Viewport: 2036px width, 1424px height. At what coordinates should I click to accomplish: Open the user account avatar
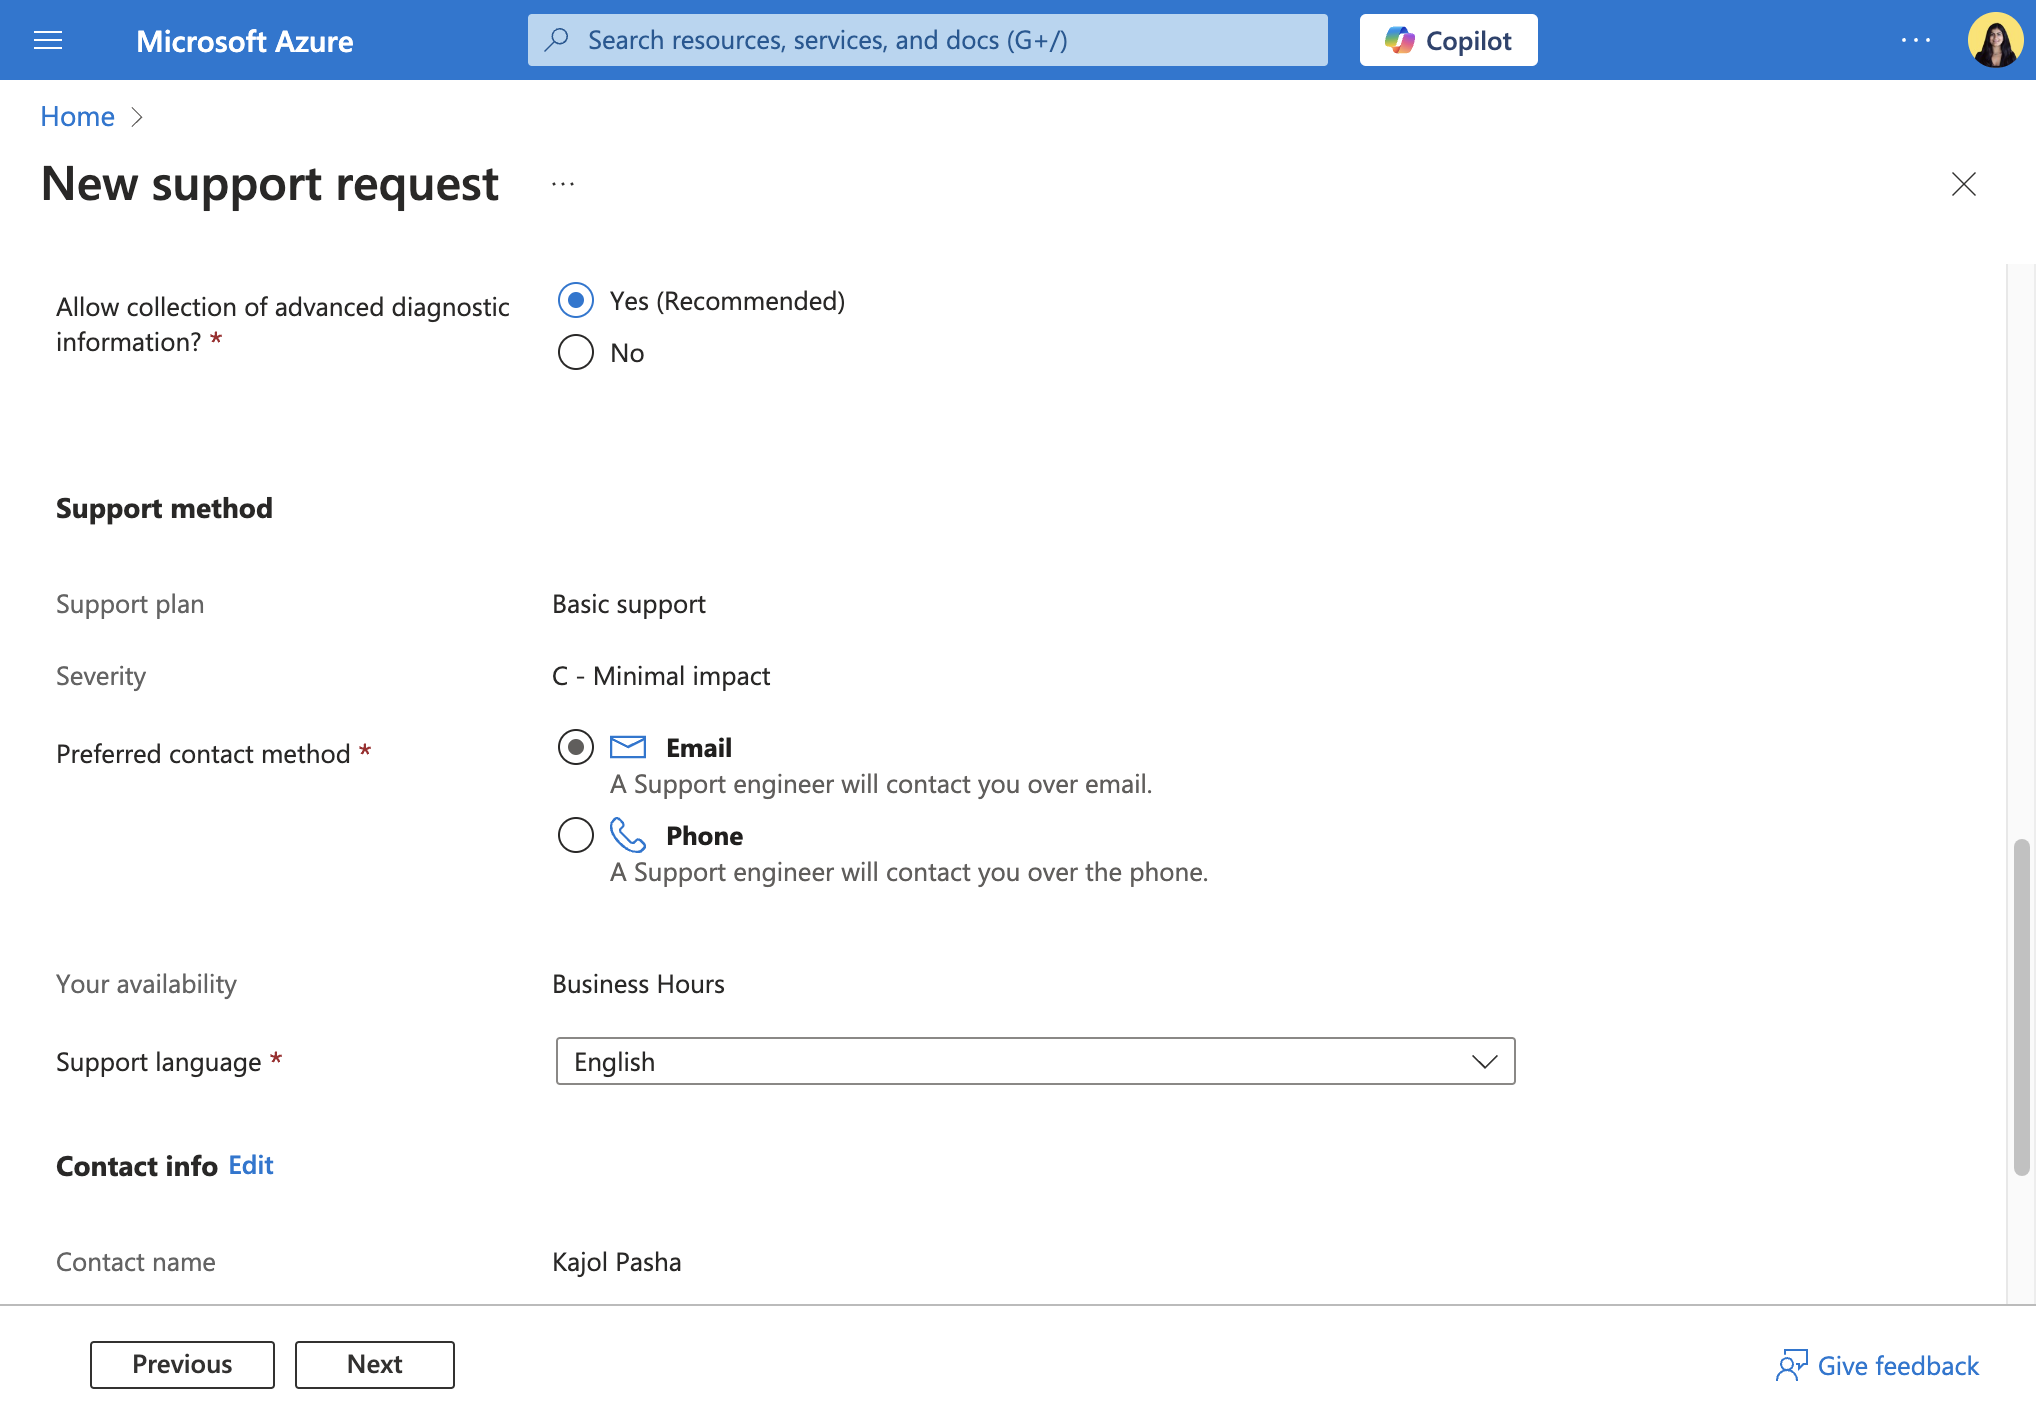pyautogui.click(x=1995, y=40)
